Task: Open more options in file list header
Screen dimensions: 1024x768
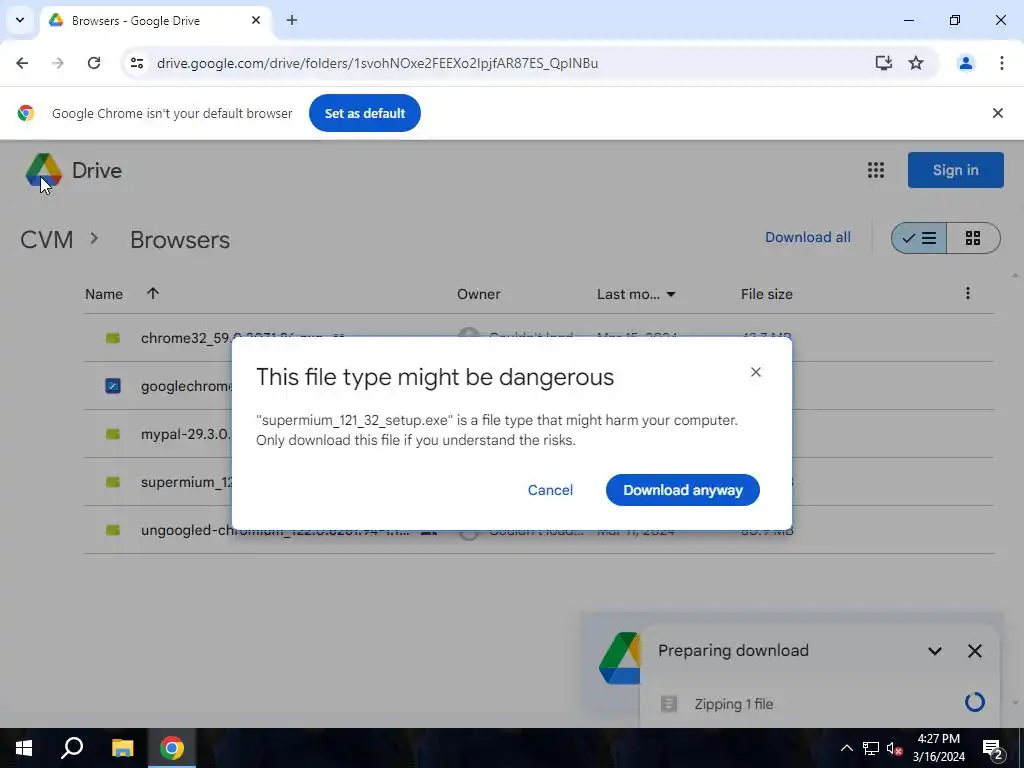Action: [967, 293]
